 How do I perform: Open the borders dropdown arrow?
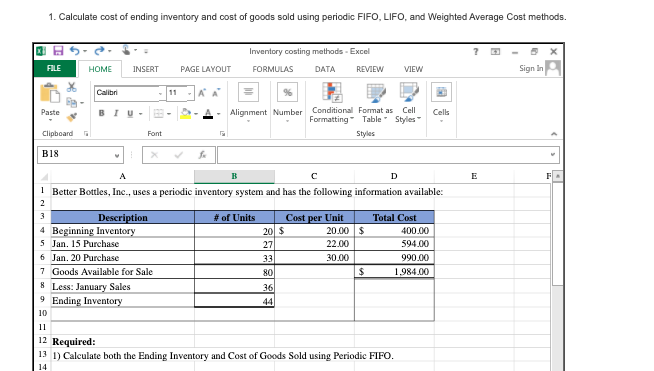tap(169, 114)
